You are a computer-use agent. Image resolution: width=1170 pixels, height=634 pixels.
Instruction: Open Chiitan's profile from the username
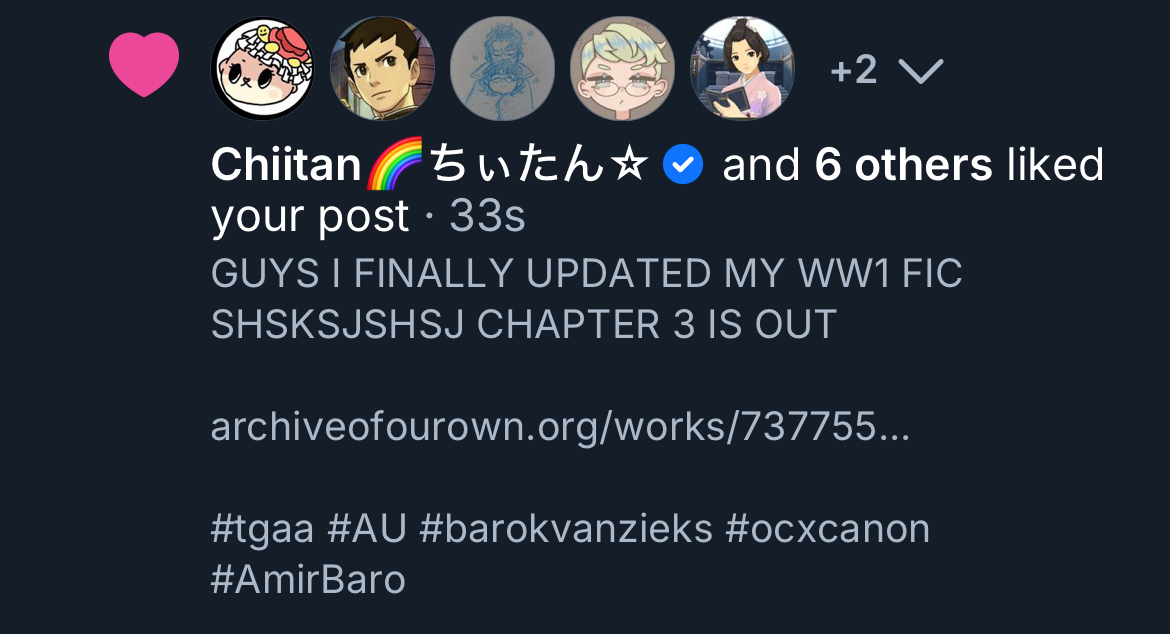click(430, 164)
